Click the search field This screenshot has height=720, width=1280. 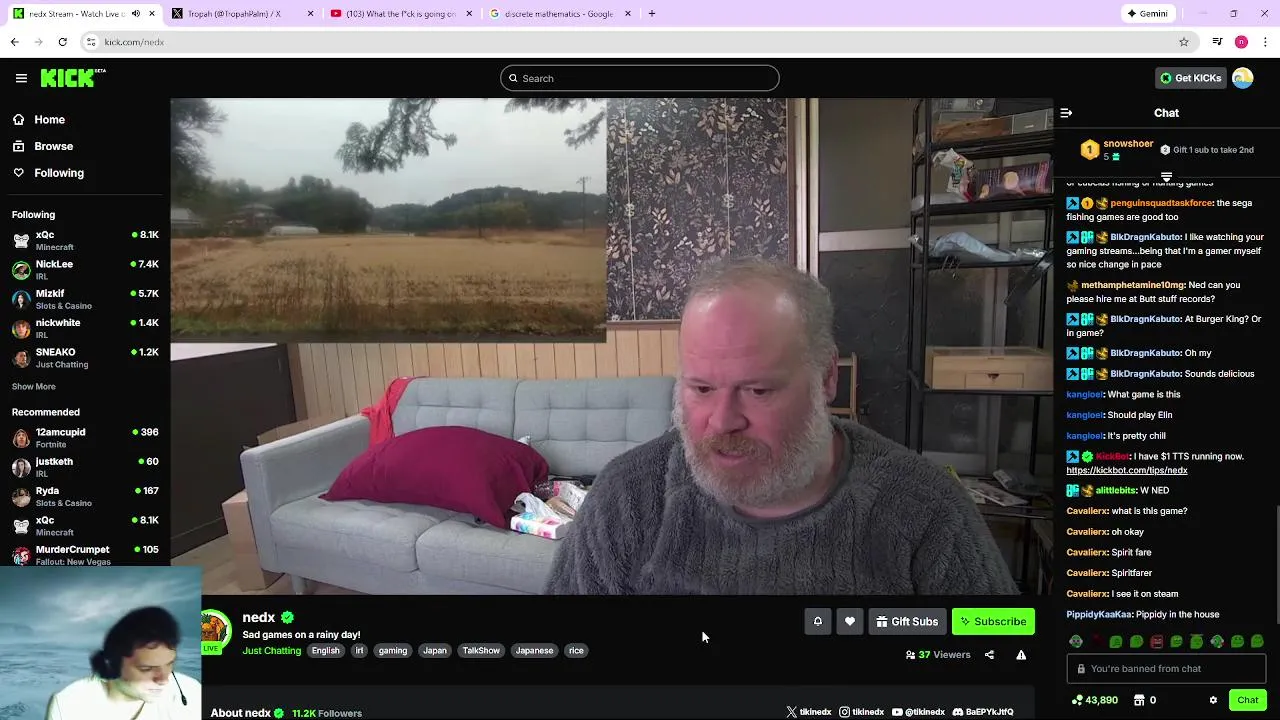[x=640, y=78]
